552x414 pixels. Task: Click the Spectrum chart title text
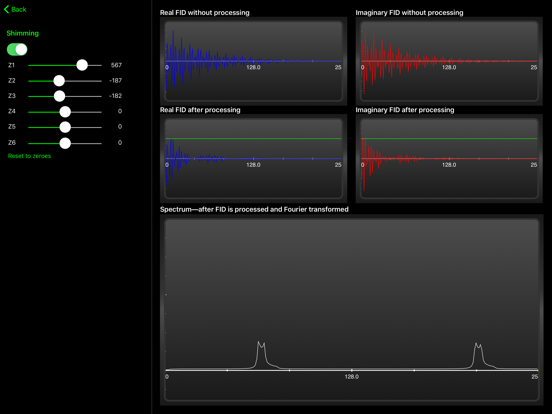click(254, 209)
